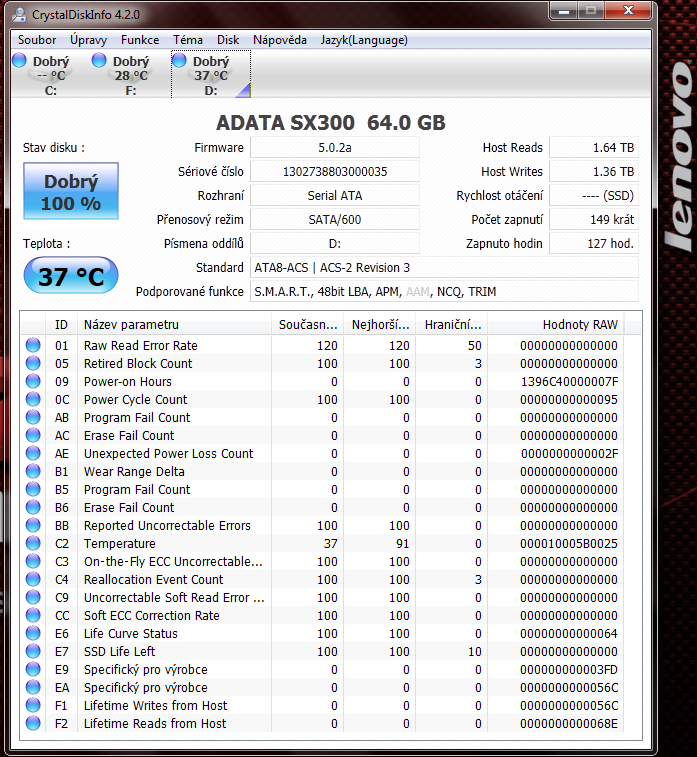Expand the Disk menu
Screen dimensions: 697x757
pyautogui.click(x=228, y=40)
